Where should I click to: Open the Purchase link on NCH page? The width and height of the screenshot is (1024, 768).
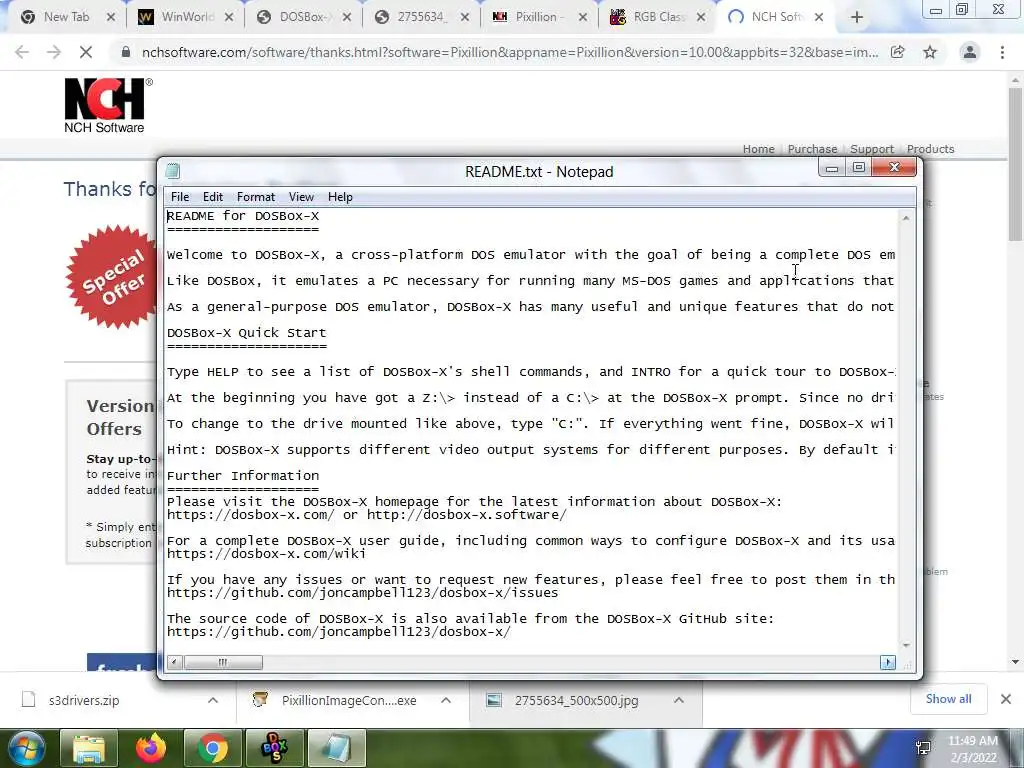[x=812, y=149]
